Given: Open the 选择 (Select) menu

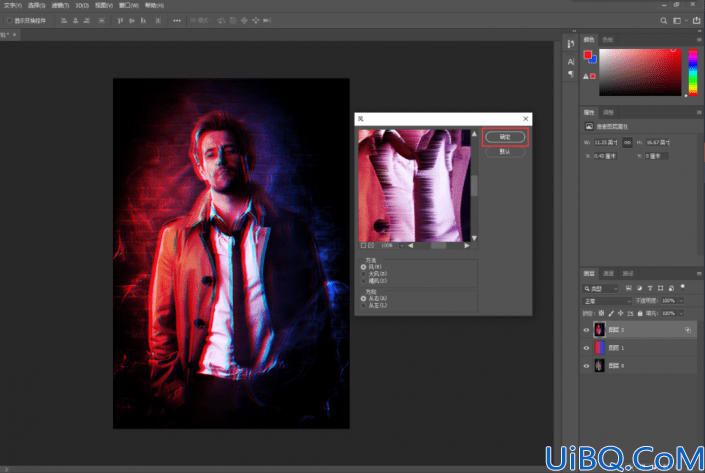Looking at the screenshot, I should [36, 5].
